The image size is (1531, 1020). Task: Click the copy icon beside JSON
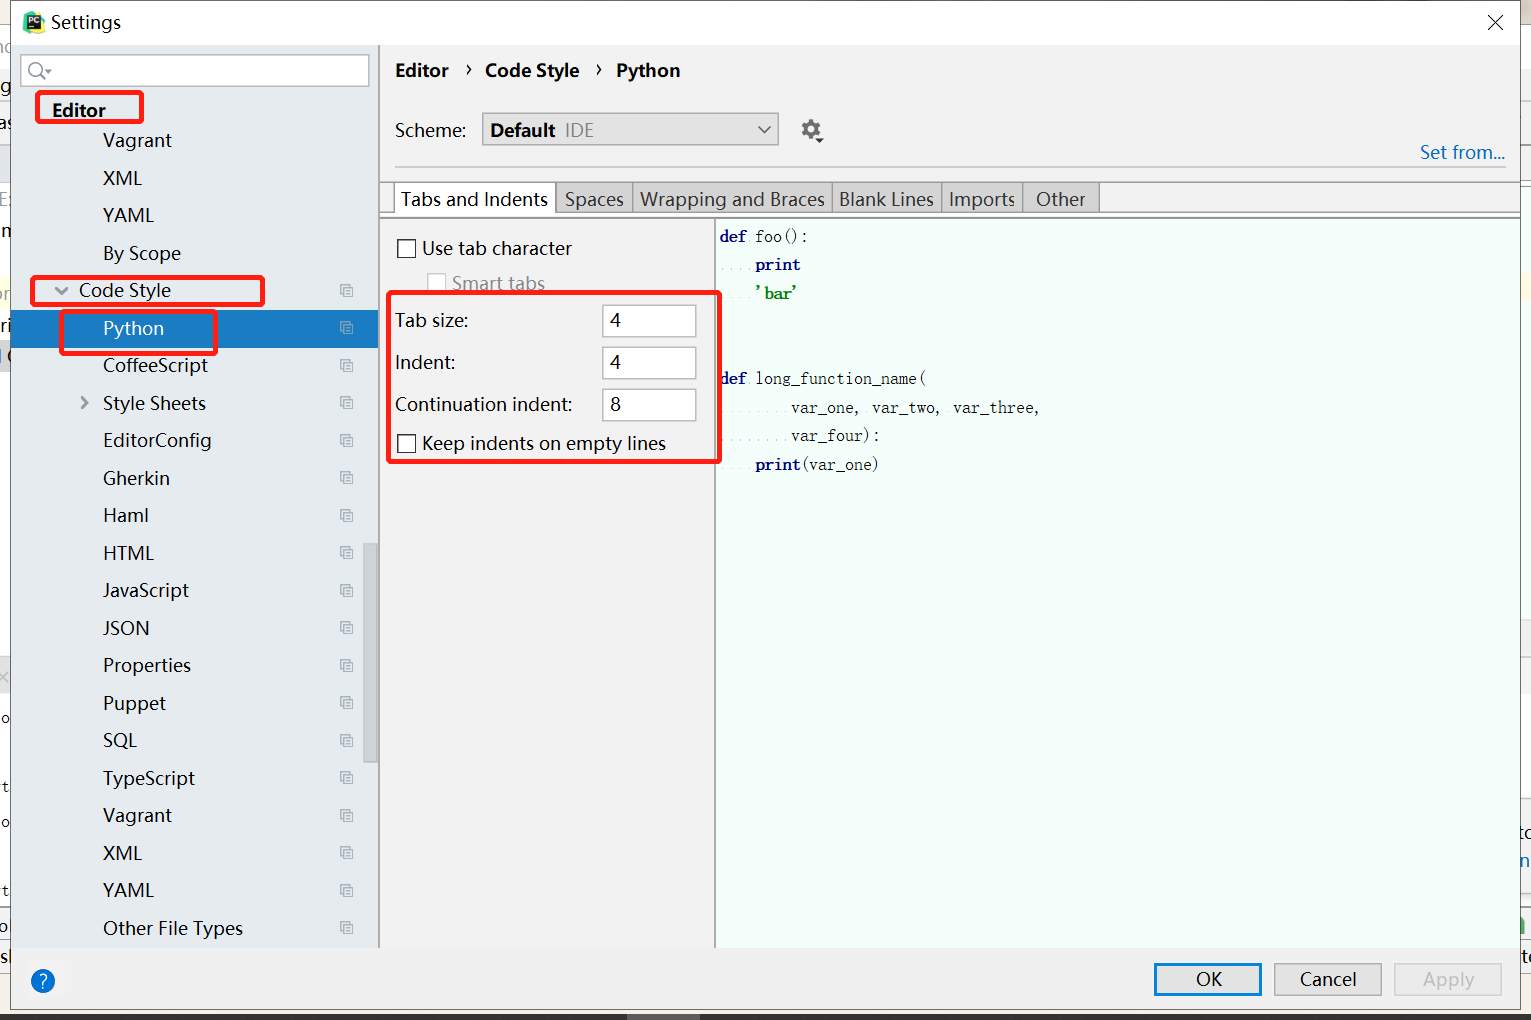347,628
